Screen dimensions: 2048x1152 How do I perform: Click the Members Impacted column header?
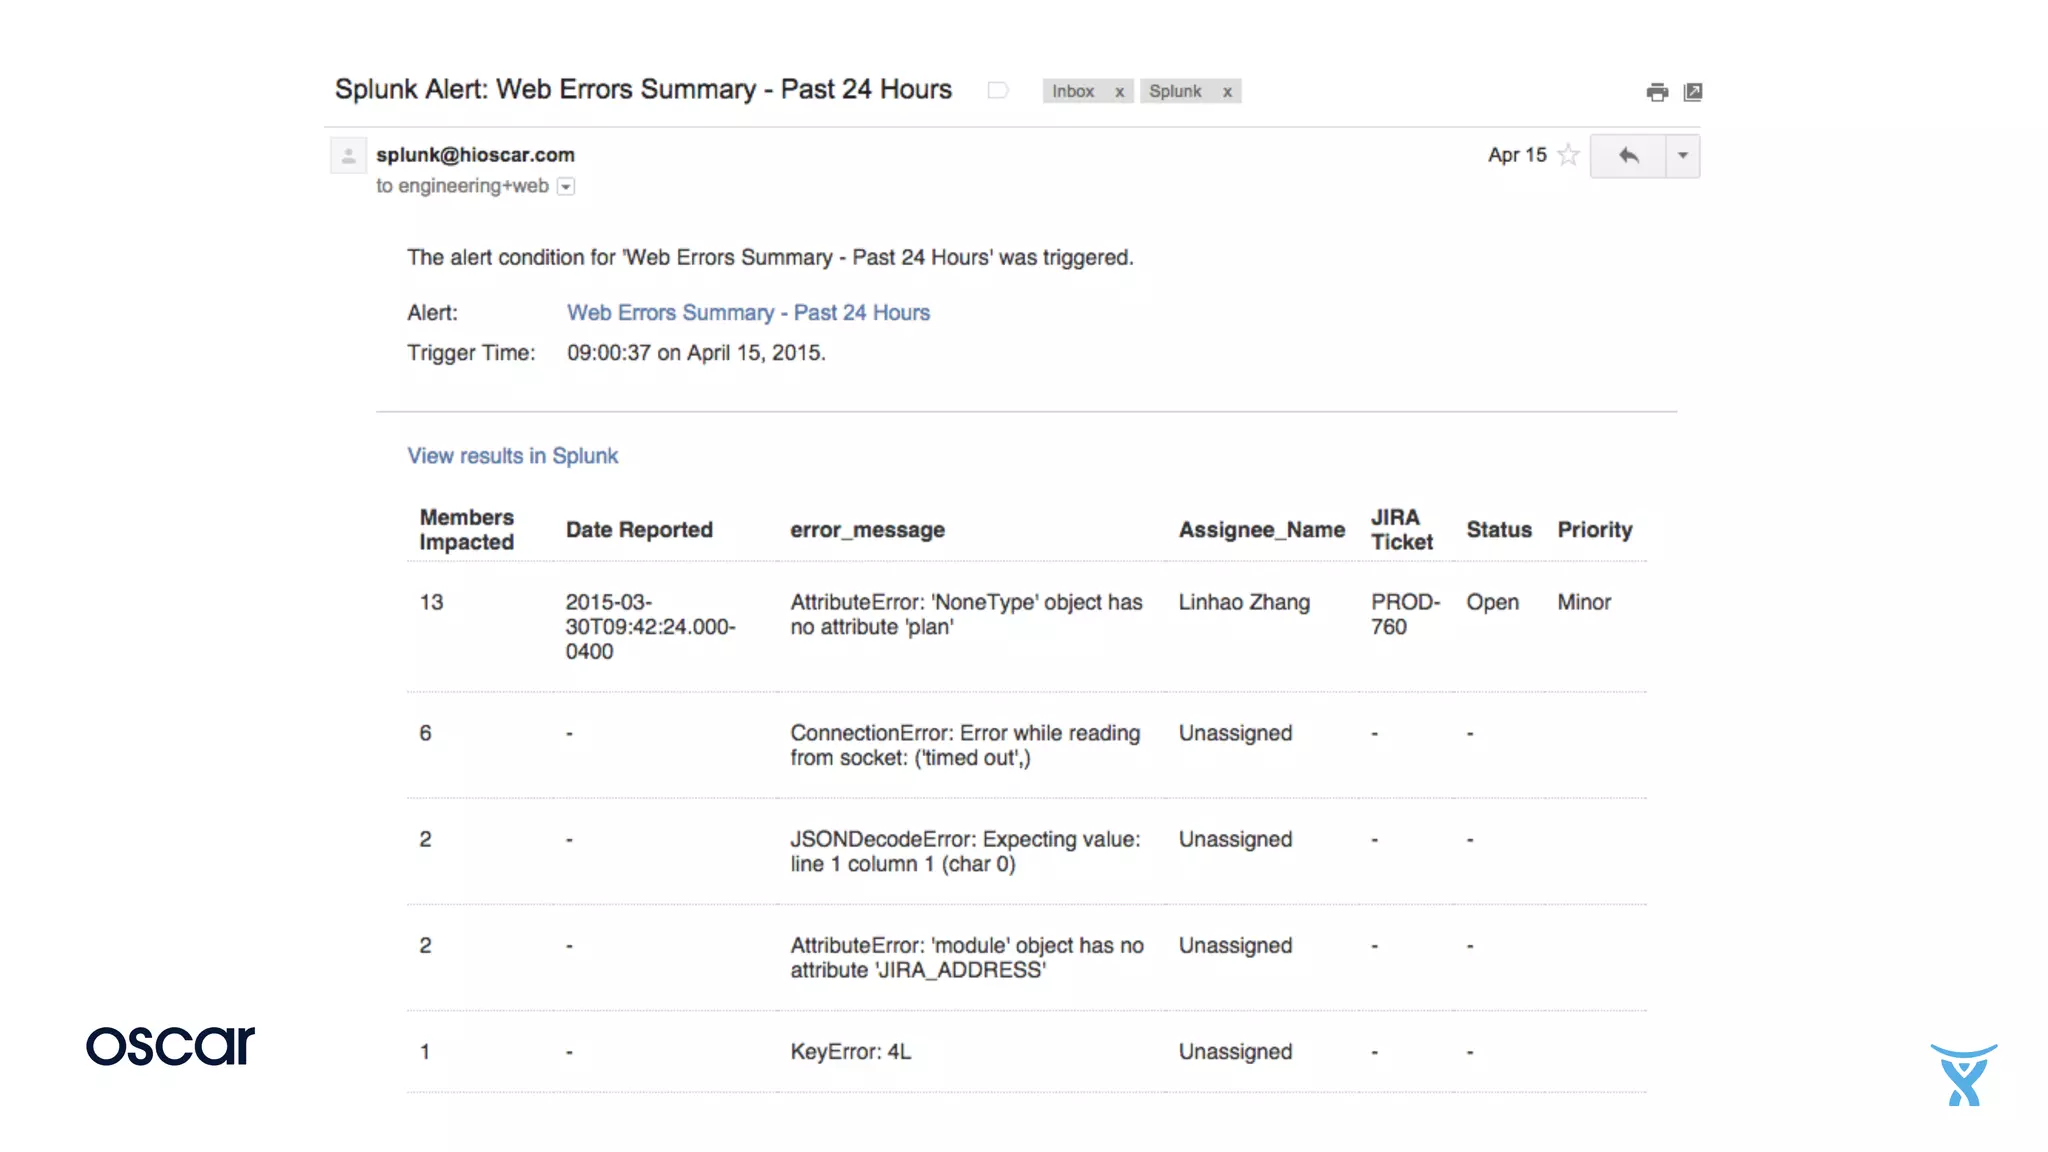(466, 530)
